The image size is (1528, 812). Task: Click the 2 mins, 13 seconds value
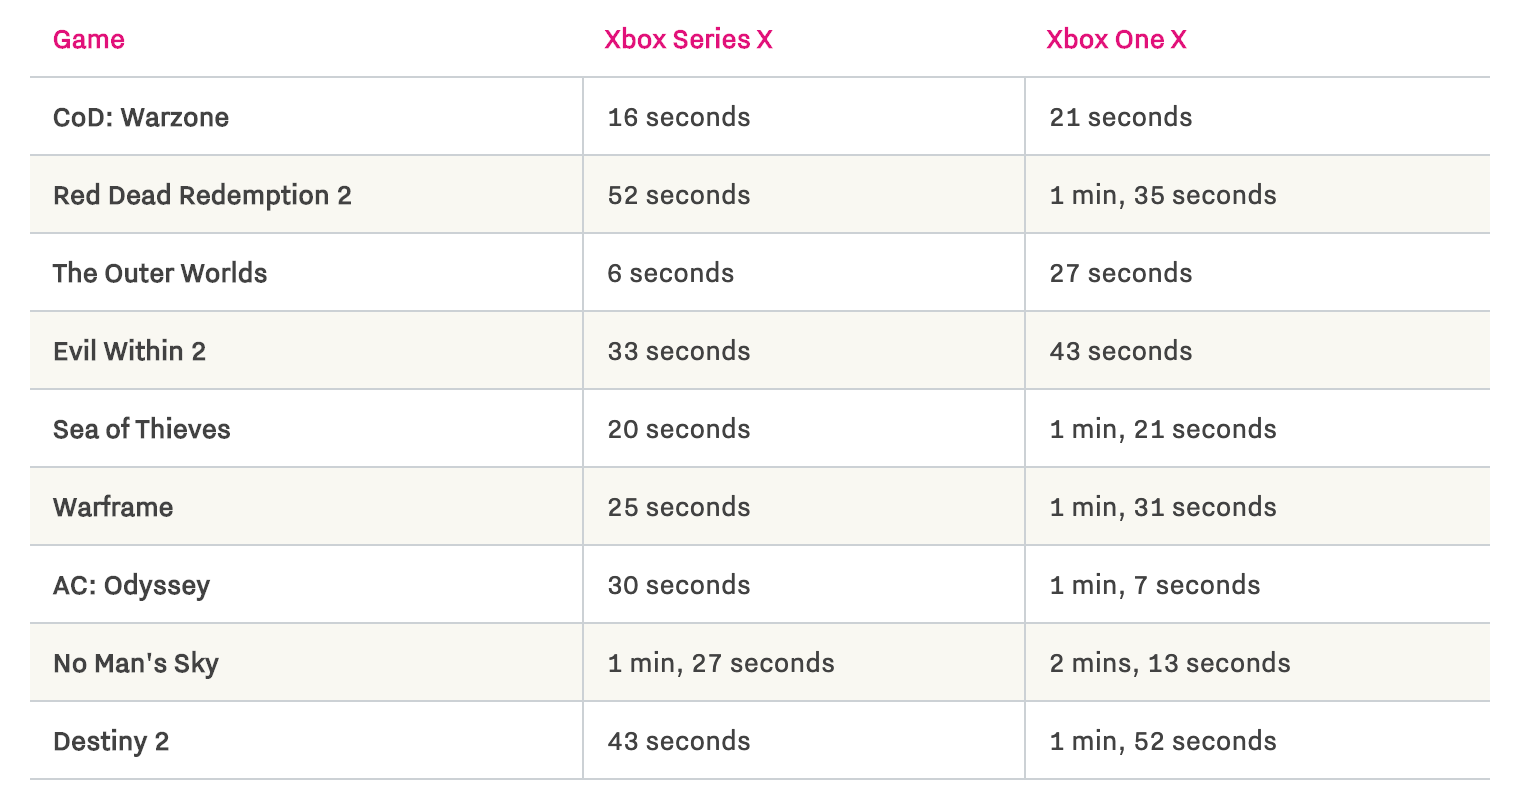[1170, 664]
